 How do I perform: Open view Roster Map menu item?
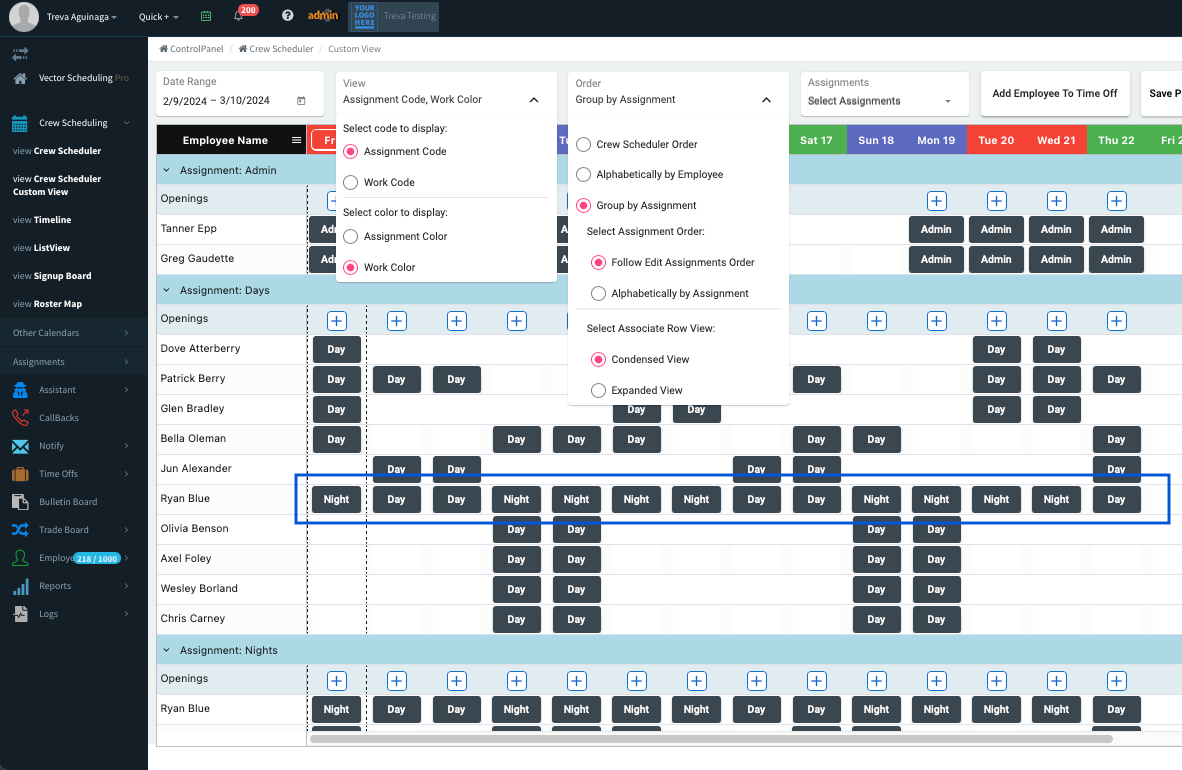click(47, 304)
